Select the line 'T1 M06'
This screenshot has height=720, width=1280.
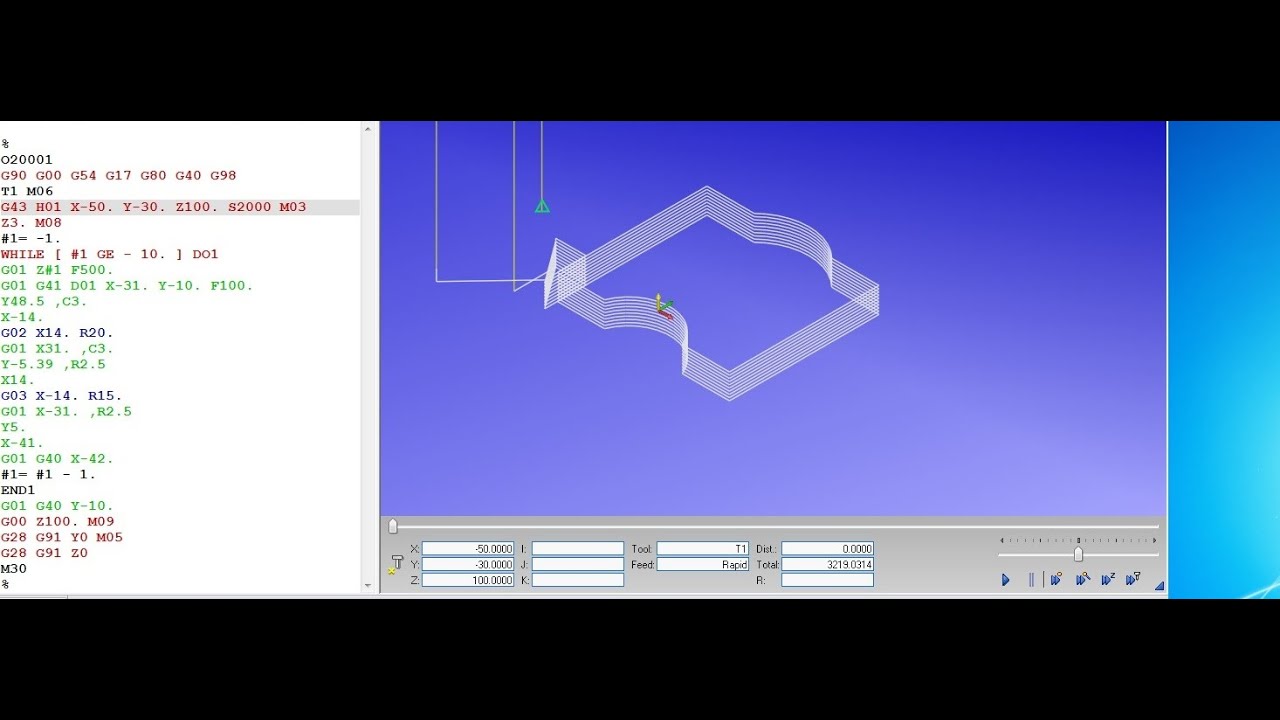tap(27, 191)
